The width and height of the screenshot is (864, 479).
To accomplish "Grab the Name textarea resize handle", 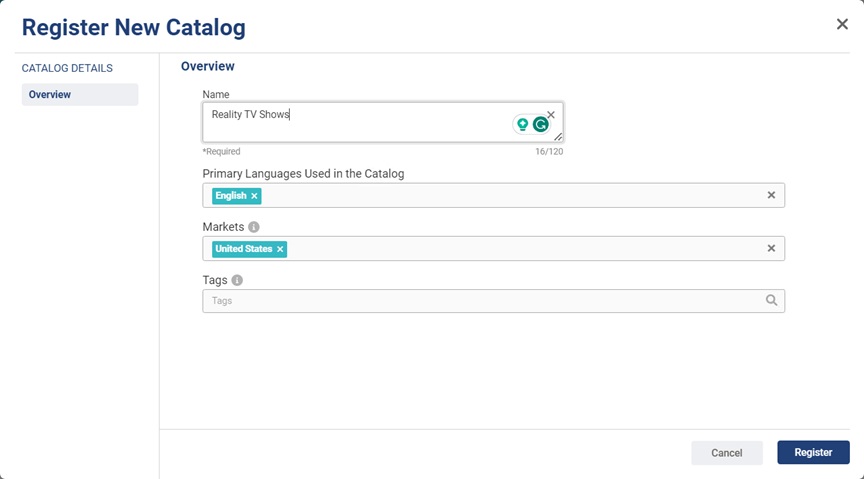I will pyautogui.click(x=558, y=137).
